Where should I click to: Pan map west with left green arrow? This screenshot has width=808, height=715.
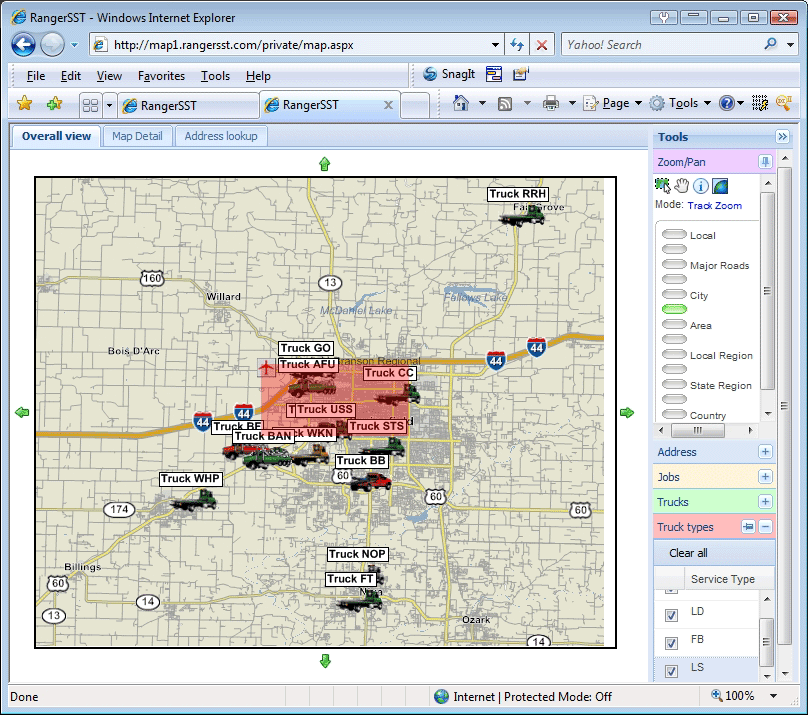click(22, 412)
